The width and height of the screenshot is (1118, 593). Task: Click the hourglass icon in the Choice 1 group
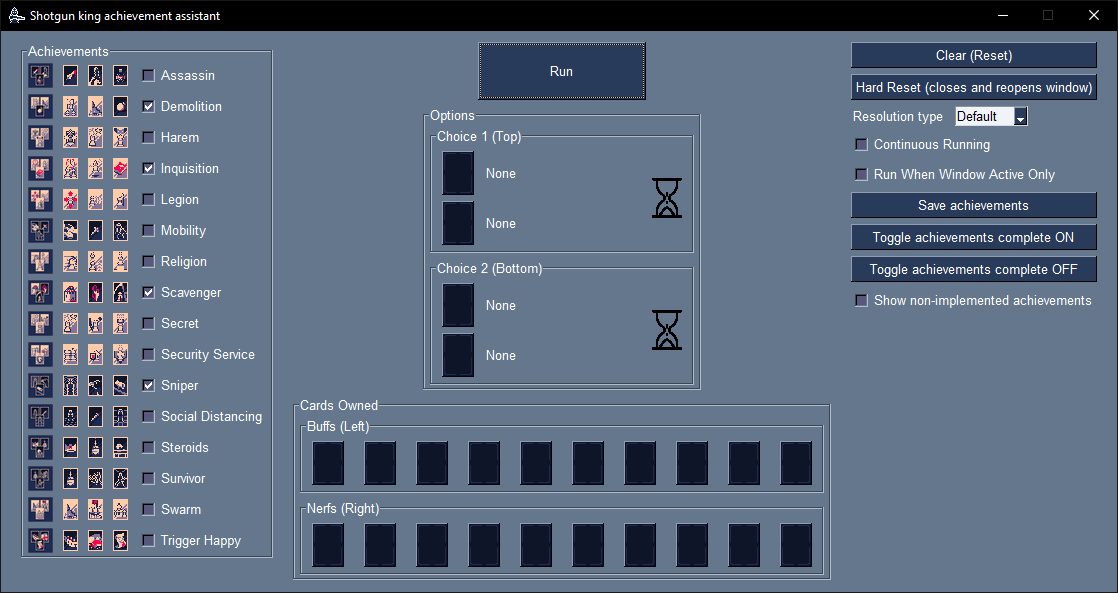pos(666,197)
